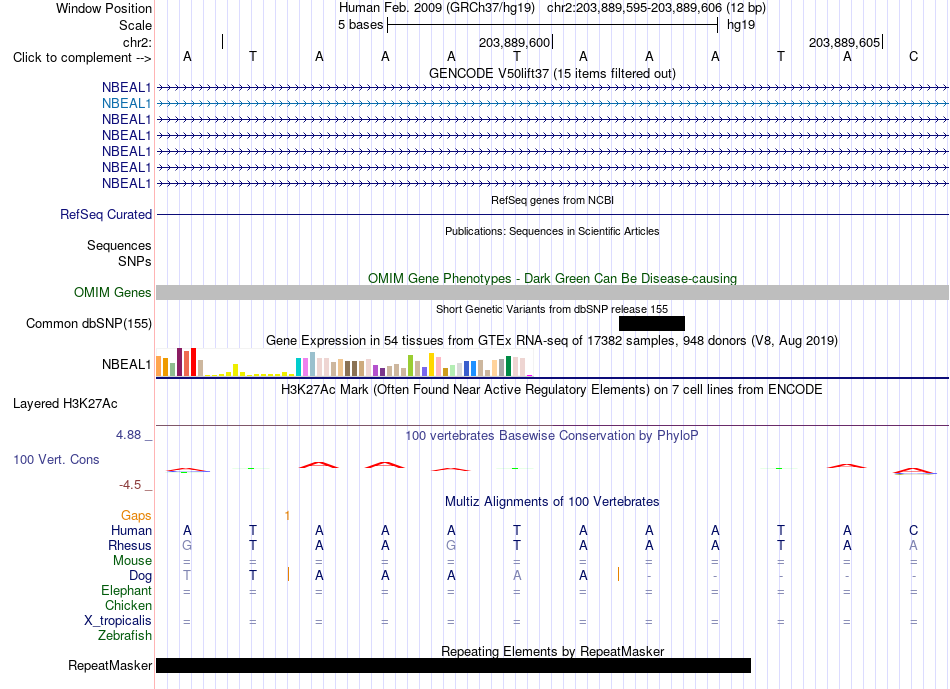Click the orange '1' in Gaps row
The image size is (950, 689).
[287, 516]
